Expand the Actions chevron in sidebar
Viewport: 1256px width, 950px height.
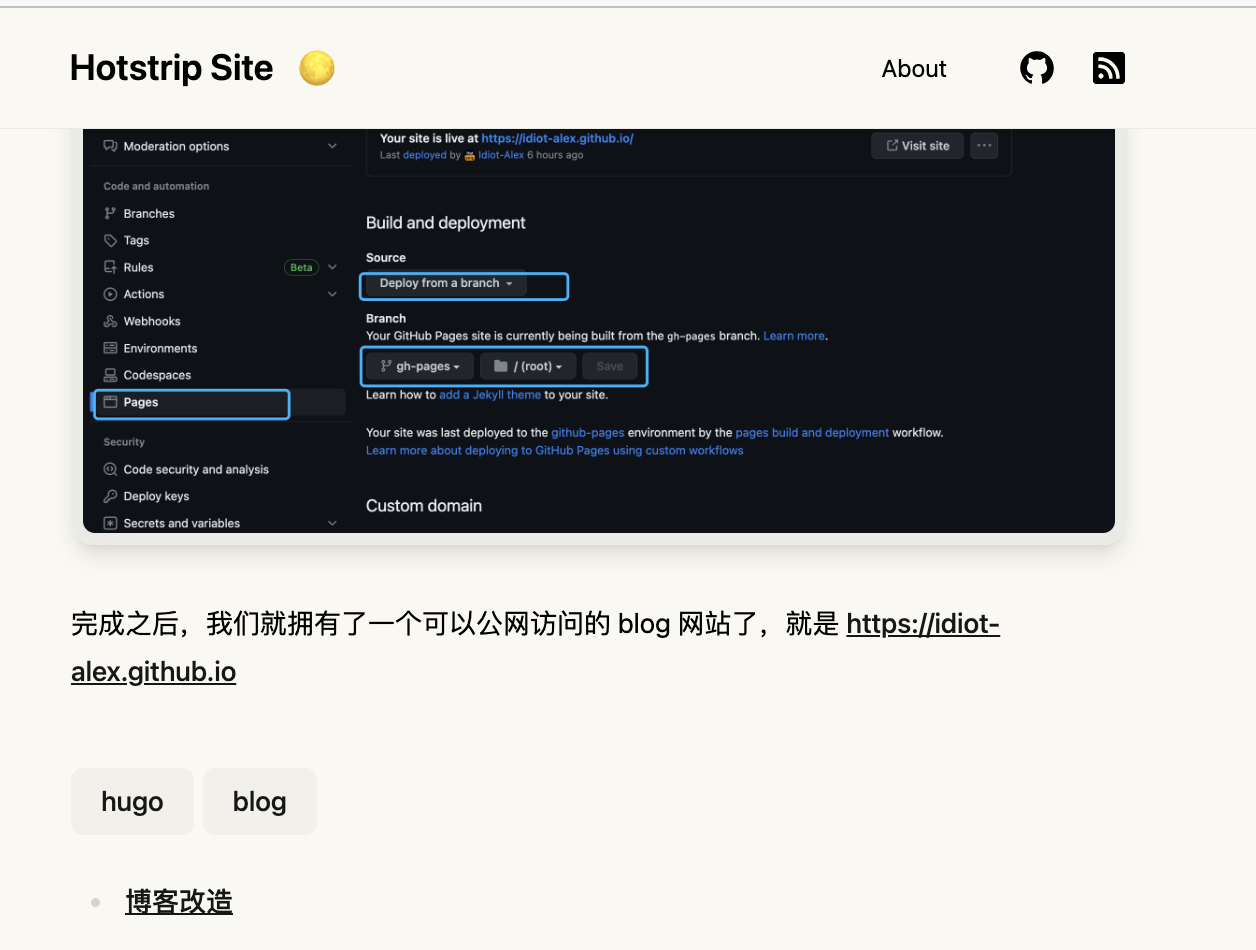332,294
